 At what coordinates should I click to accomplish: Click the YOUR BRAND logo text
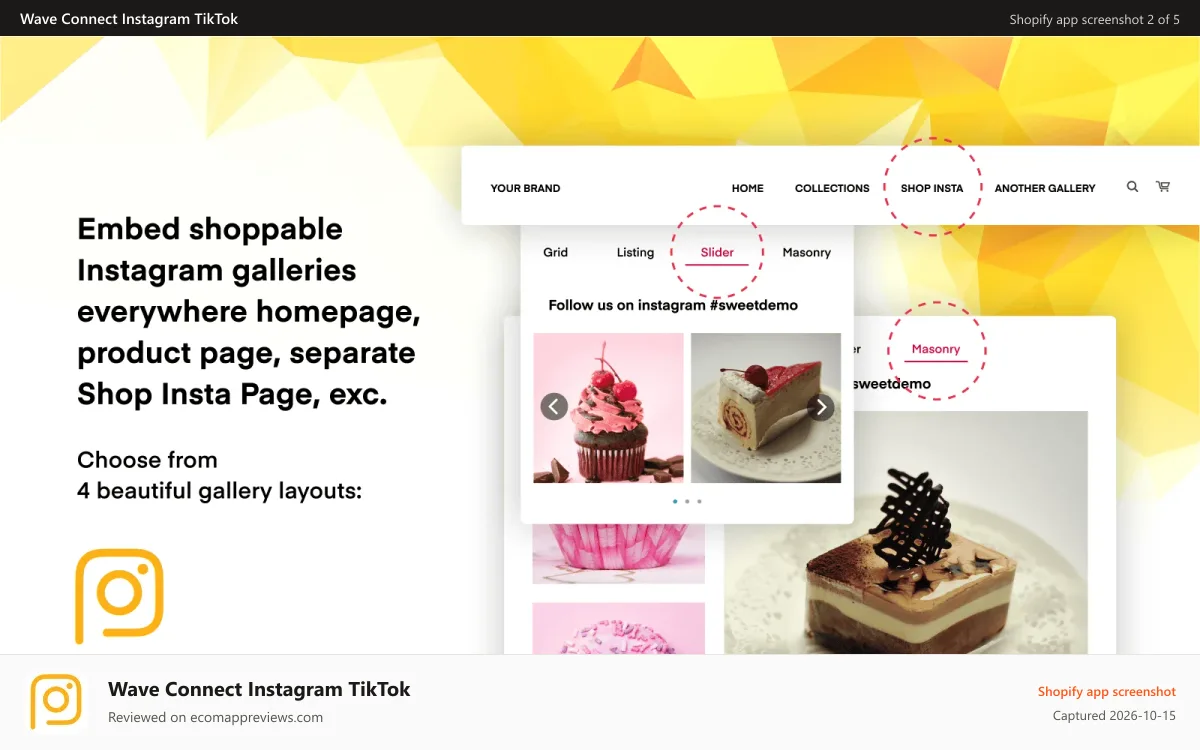coord(525,188)
